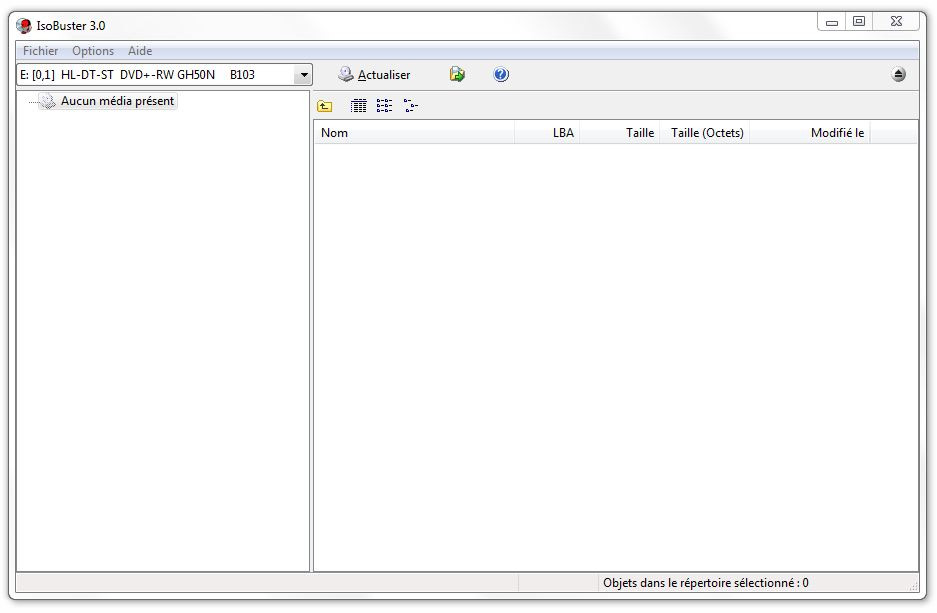Switch to the two-column list view icon
Image resolution: width=937 pixels, height=613 pixels.
[384, 106]
